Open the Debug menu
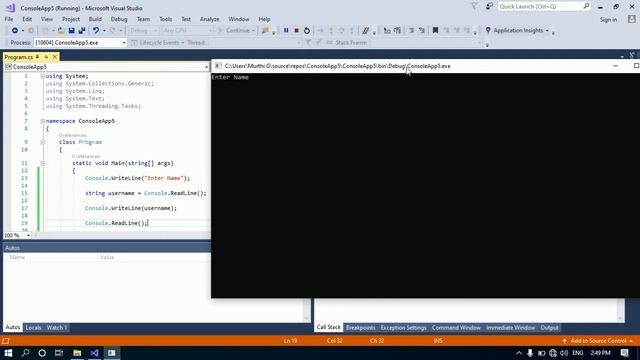This screenshot has width=640, height=360. (119, 19)
